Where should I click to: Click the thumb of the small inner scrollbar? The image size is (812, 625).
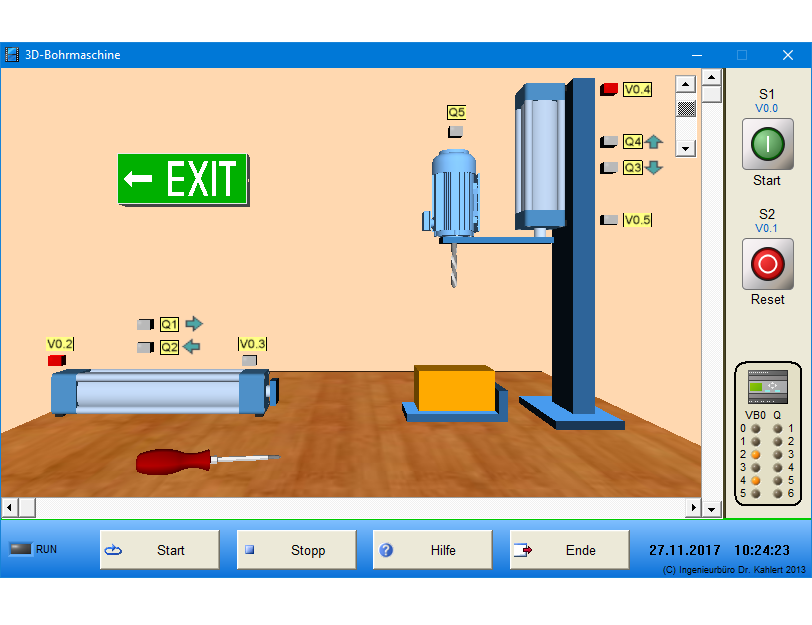pyautogui.click(x=686, y=109)
